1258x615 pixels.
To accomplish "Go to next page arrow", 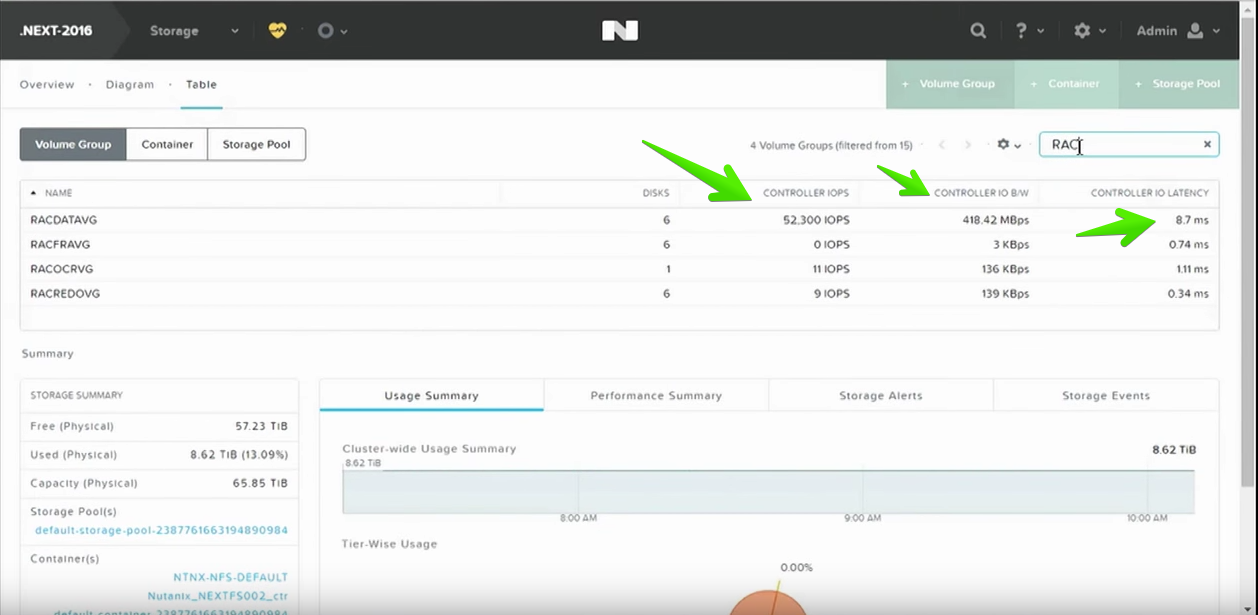I will pos(967,145).
